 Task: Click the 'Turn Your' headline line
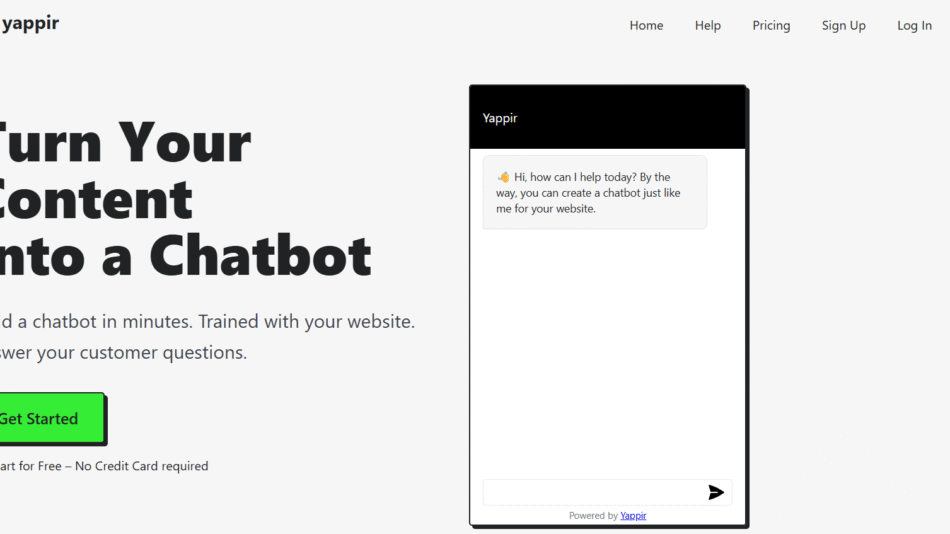tap(125, 143)
